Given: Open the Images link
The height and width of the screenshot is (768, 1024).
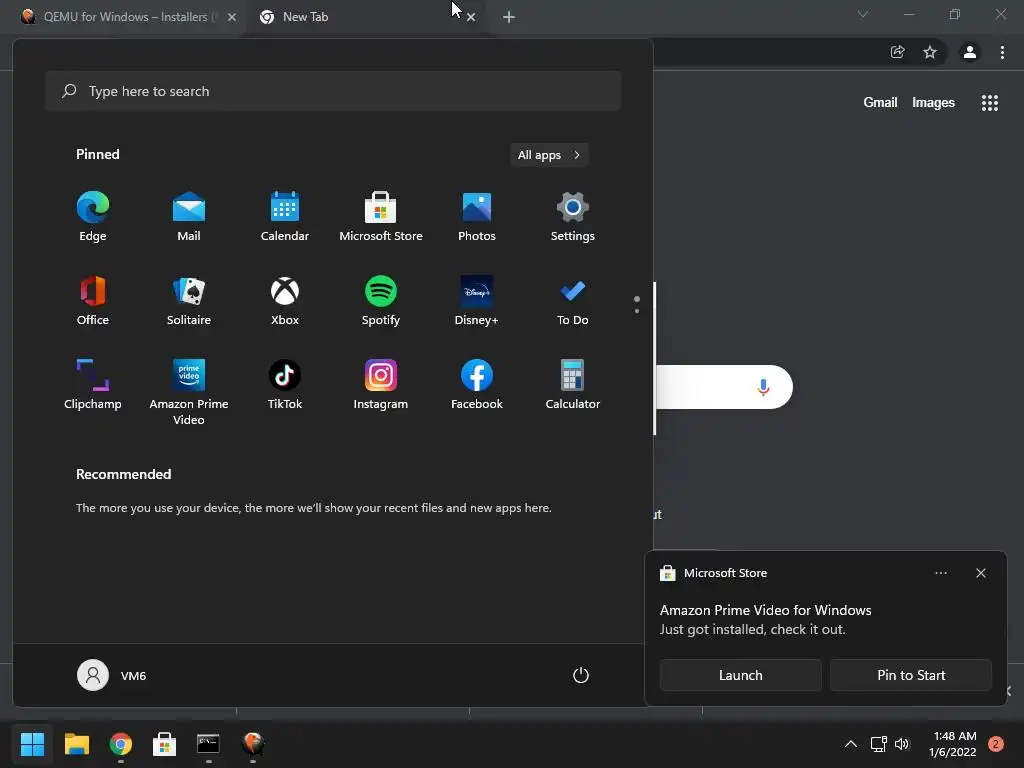Looking at the screenshot, I should (x=933, y=103).
